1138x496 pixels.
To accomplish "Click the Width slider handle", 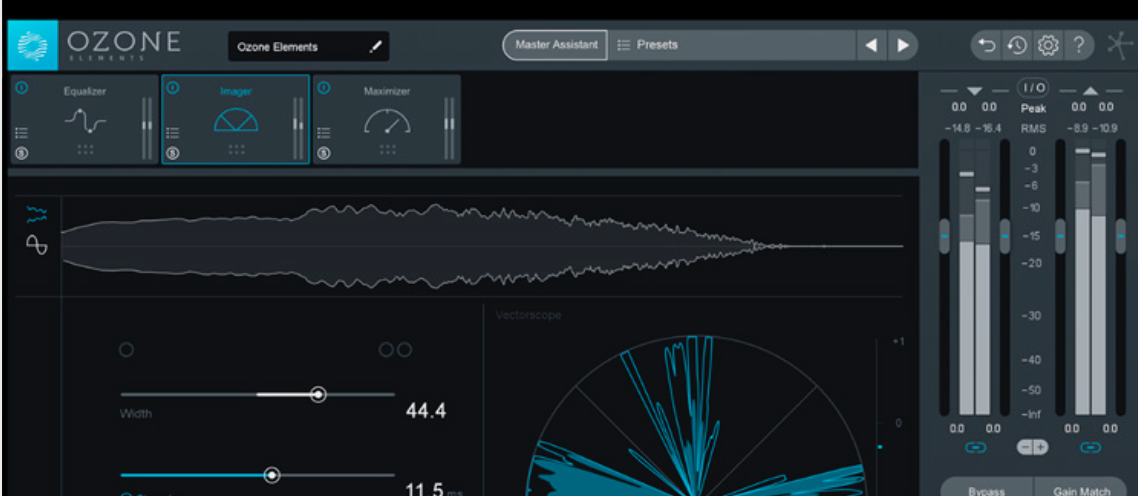I will [x=318, y=394].
